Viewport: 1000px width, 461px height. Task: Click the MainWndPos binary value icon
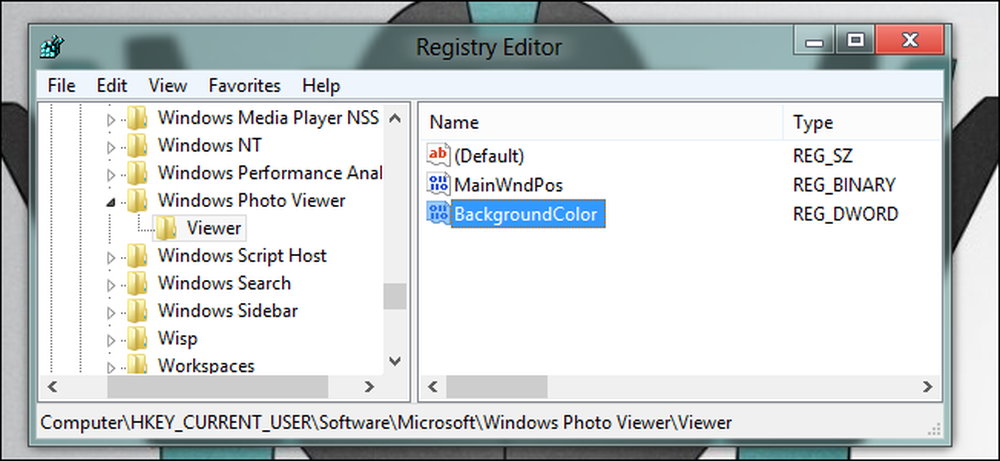click(x=439, y=185)
